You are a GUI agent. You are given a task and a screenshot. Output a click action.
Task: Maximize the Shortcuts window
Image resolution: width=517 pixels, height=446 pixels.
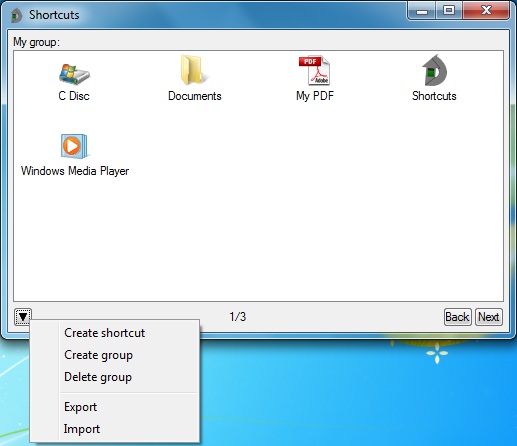(449, 11)
